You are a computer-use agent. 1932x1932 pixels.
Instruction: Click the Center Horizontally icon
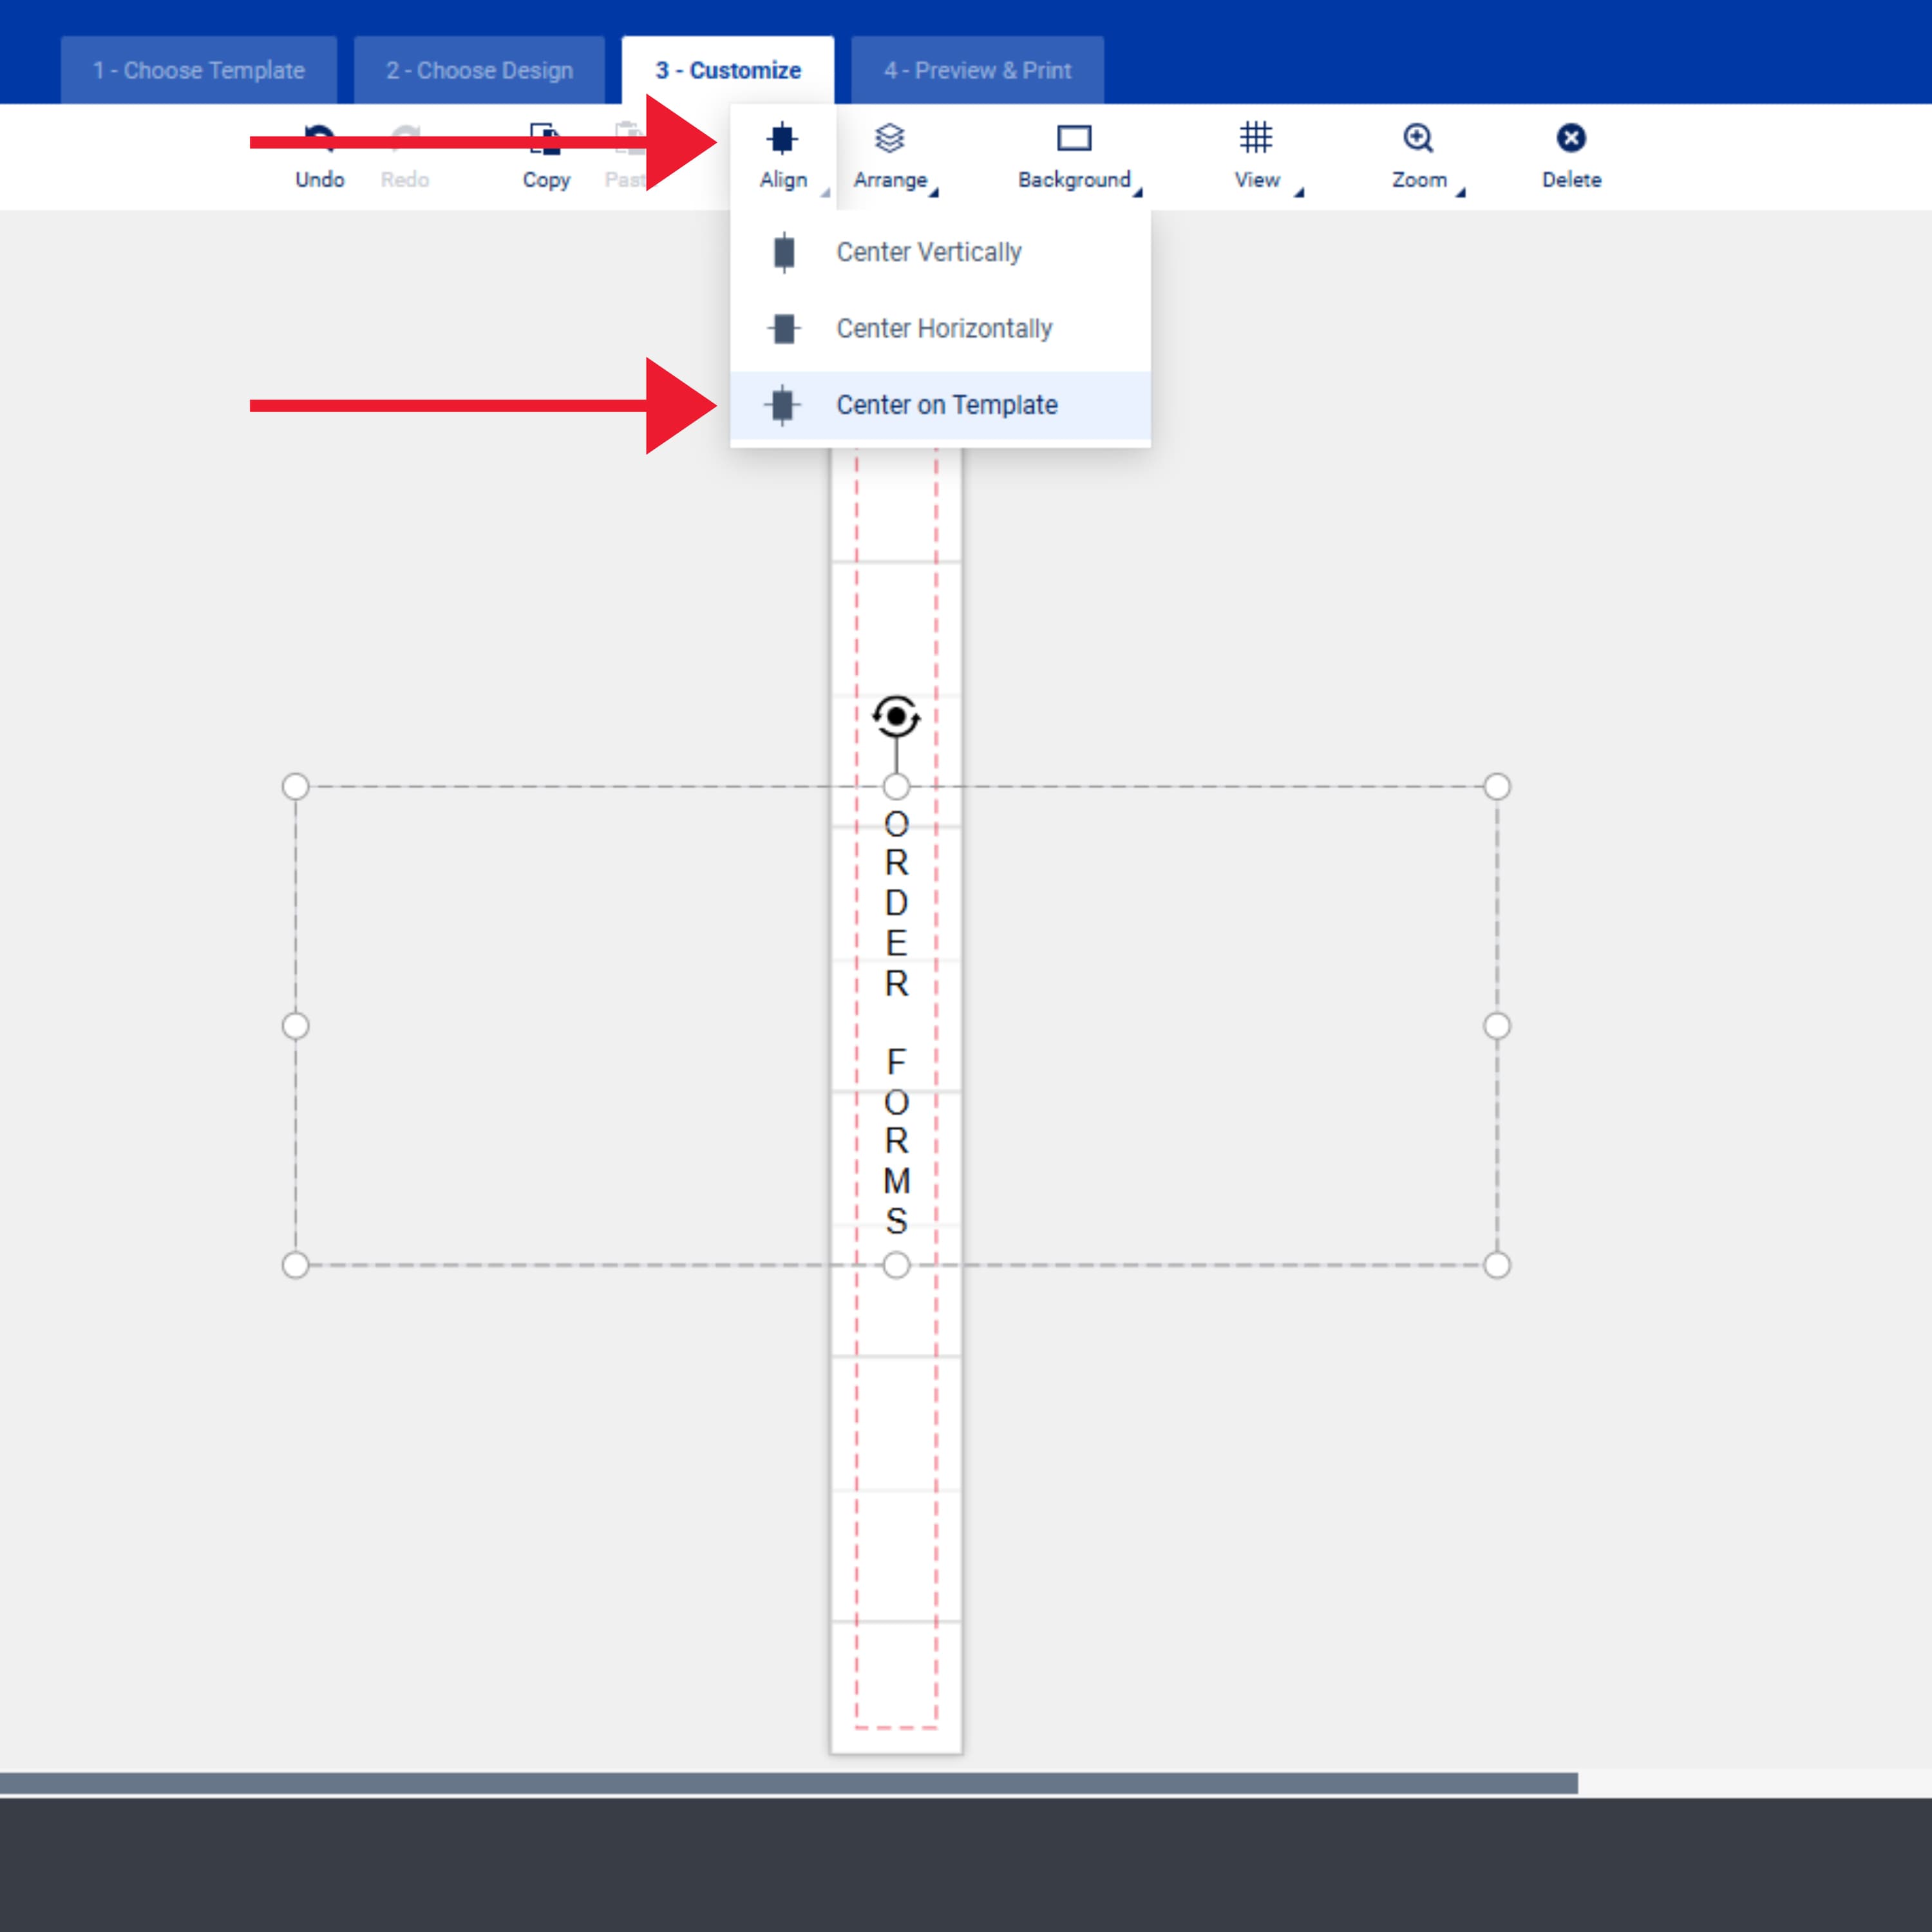click(784, 328)
